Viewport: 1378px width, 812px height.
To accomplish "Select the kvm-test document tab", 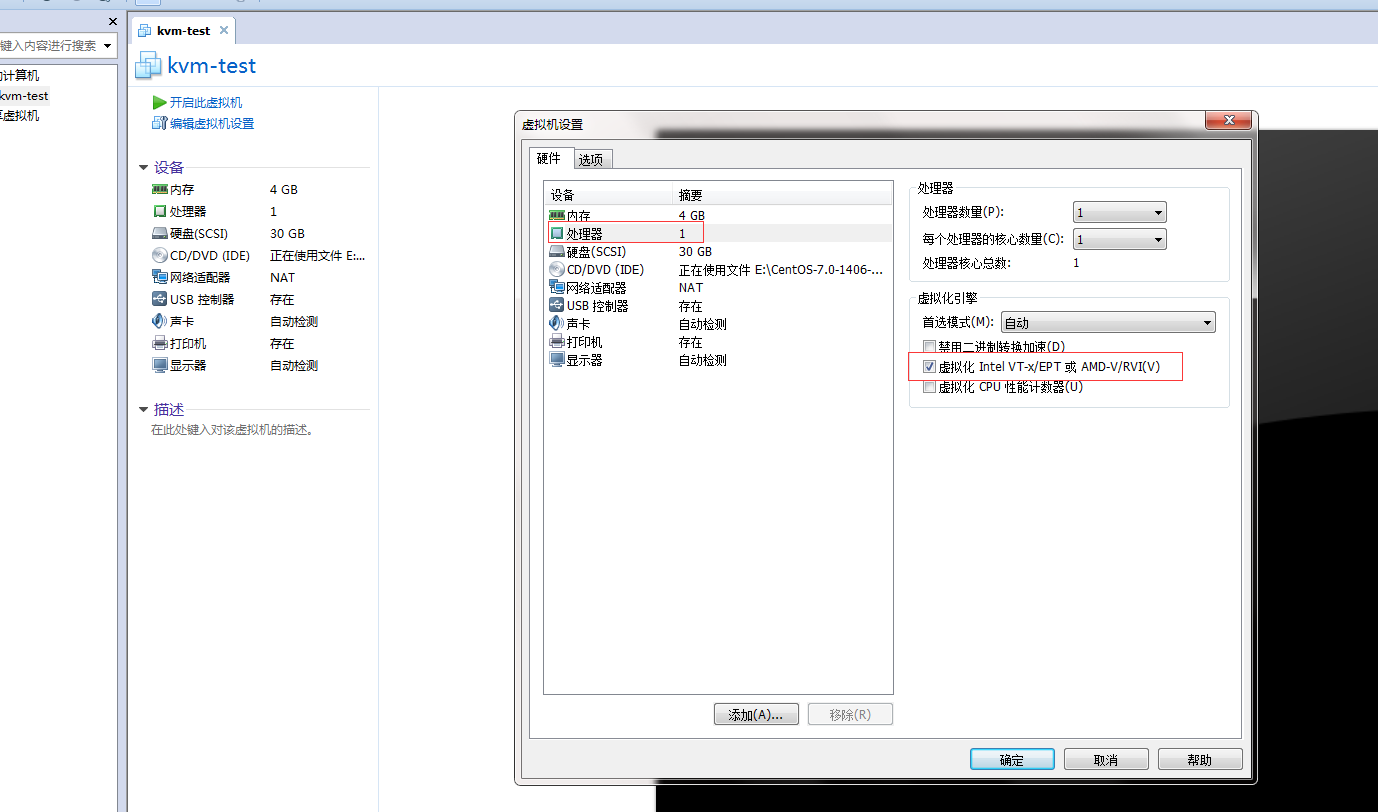I will tap(183, 30).
